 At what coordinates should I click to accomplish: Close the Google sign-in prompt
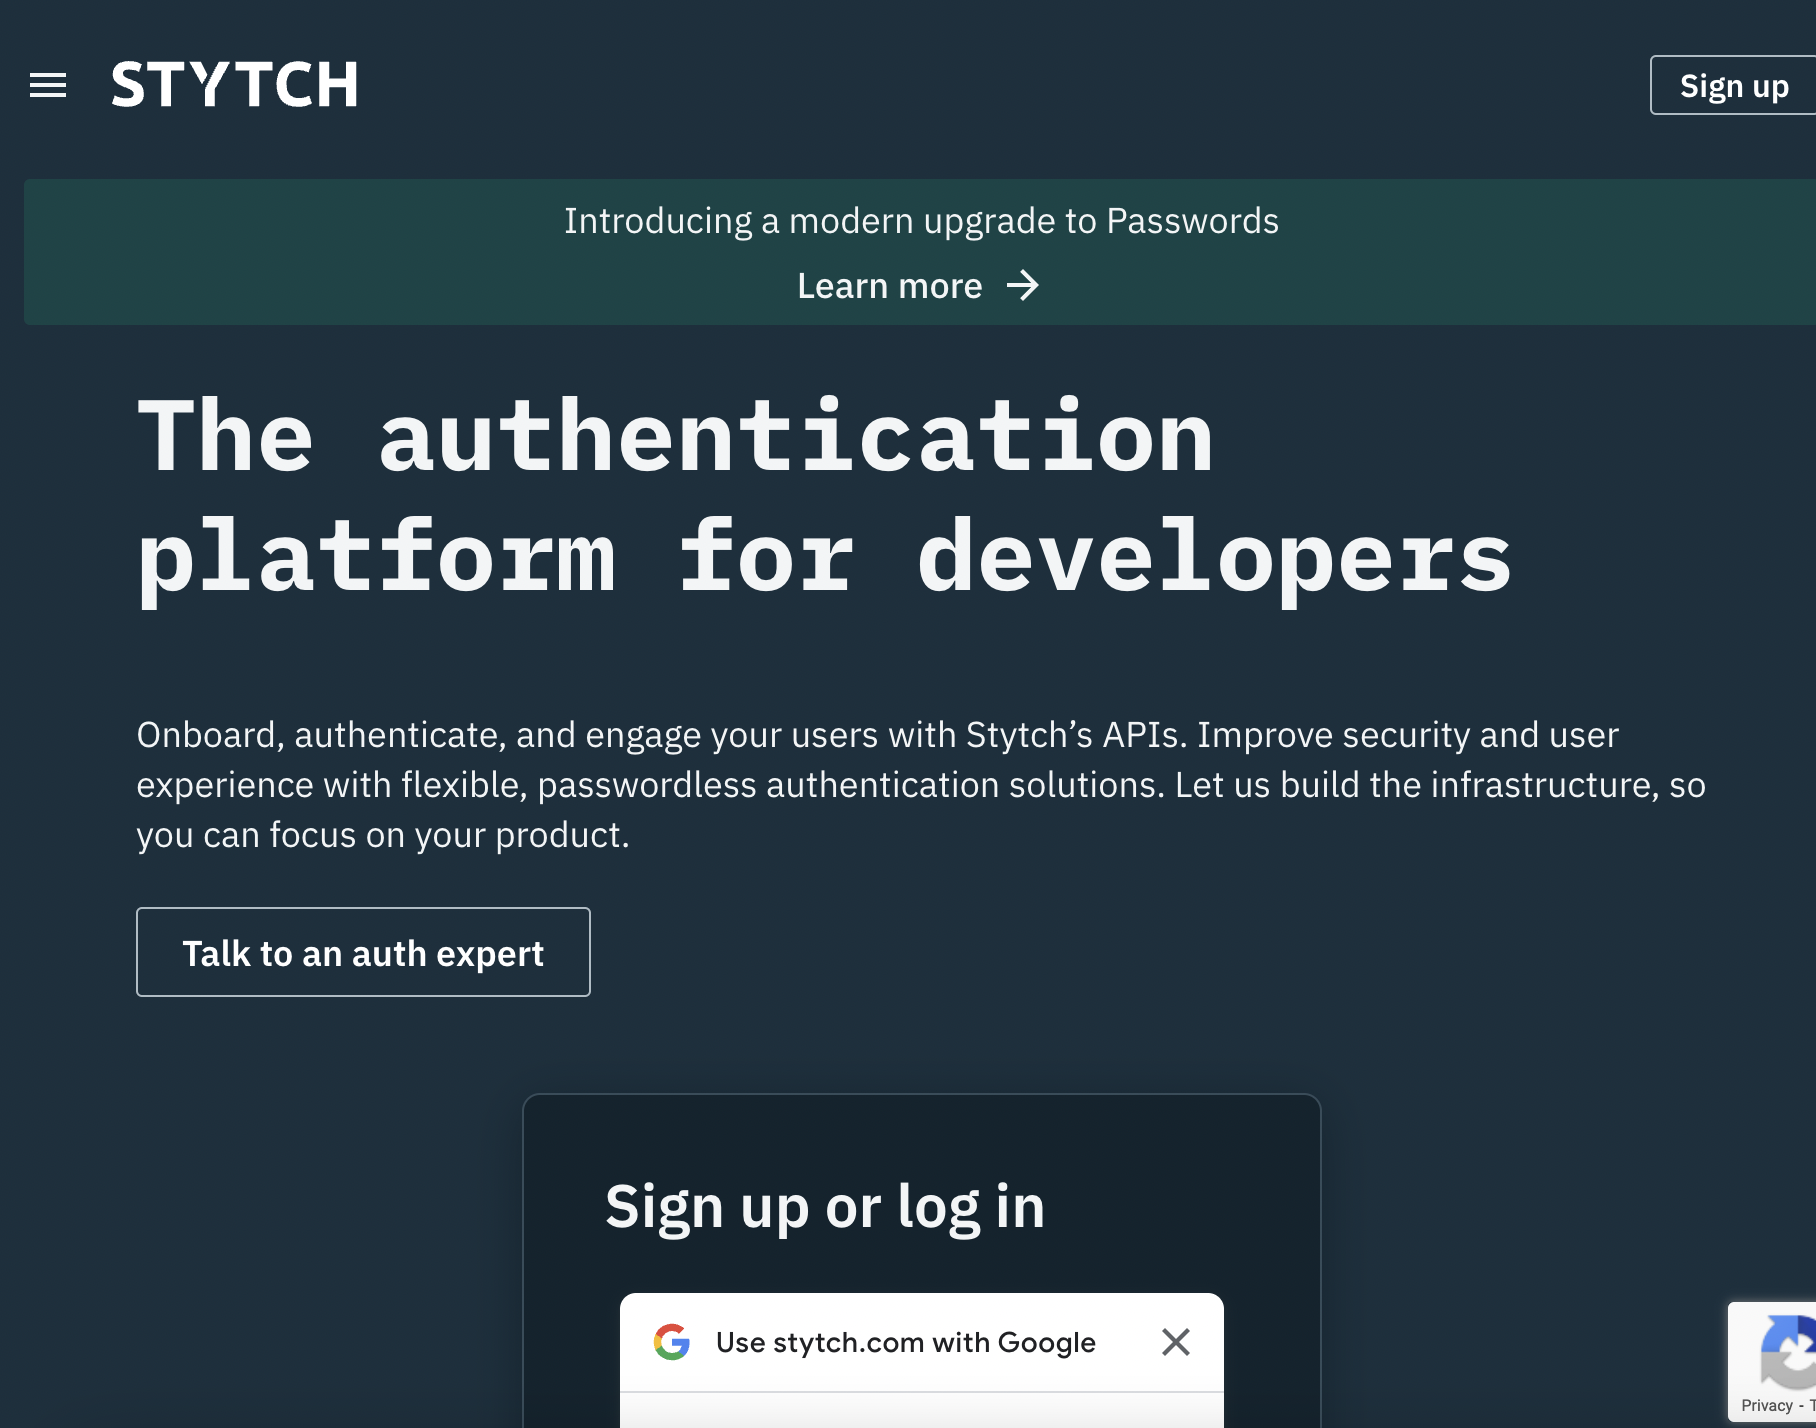click(x=1176, y=1342)
